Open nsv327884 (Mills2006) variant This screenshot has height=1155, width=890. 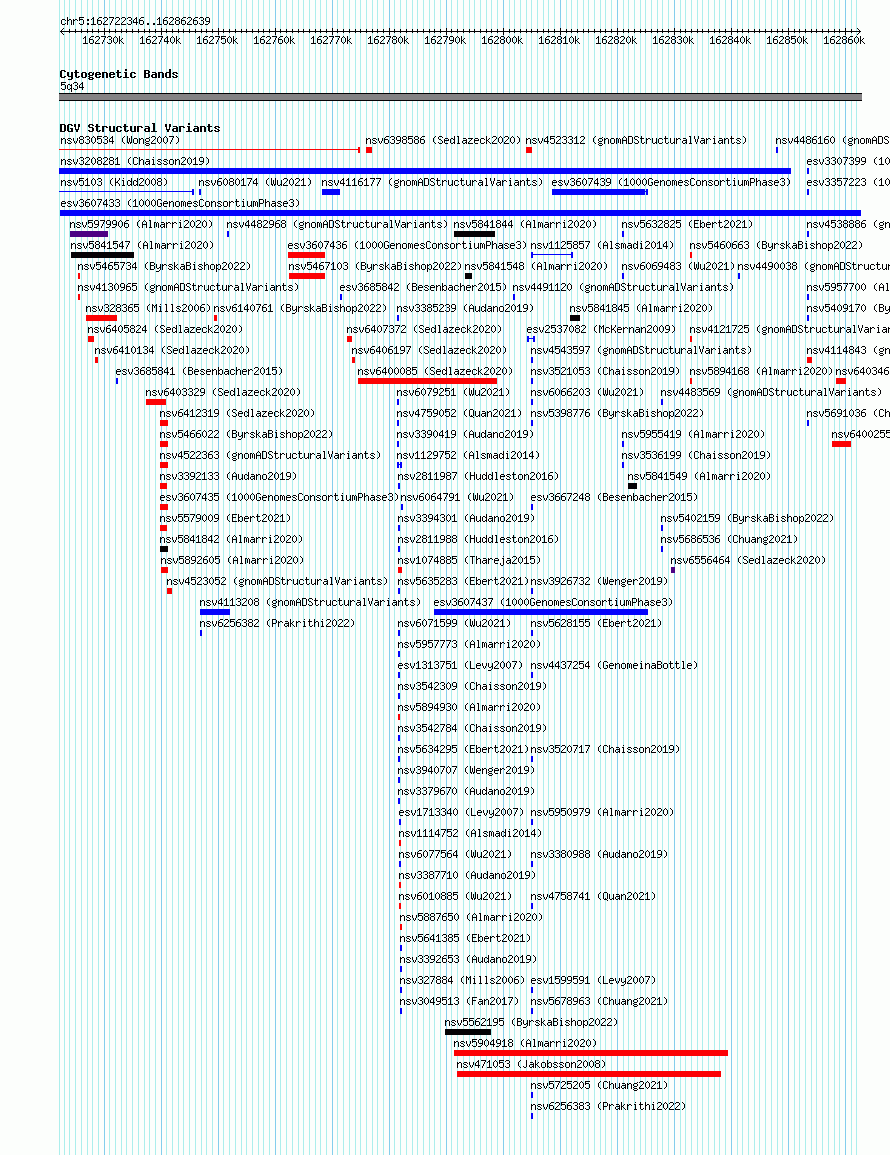coord(463,980)
